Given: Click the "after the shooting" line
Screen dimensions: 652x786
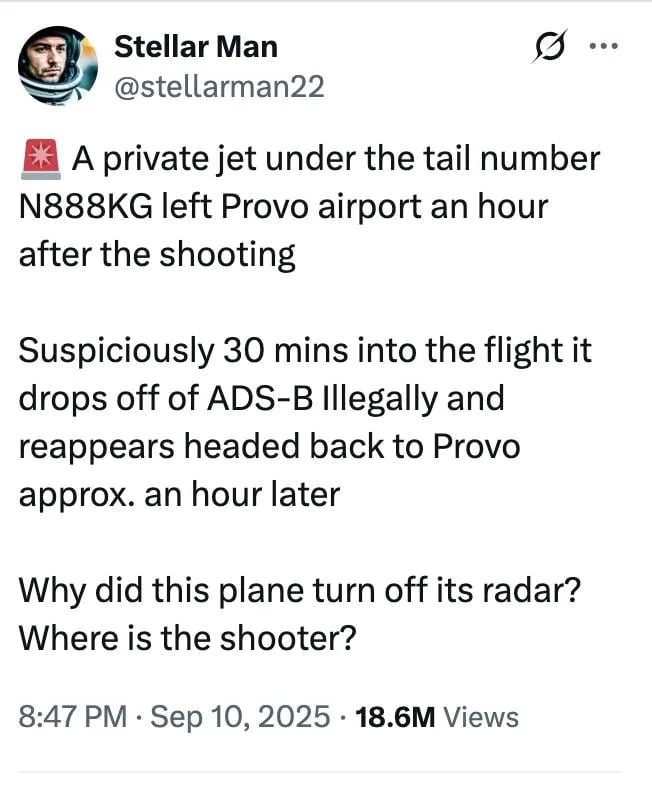Looking at the screenshot, I should click(157, 255).
